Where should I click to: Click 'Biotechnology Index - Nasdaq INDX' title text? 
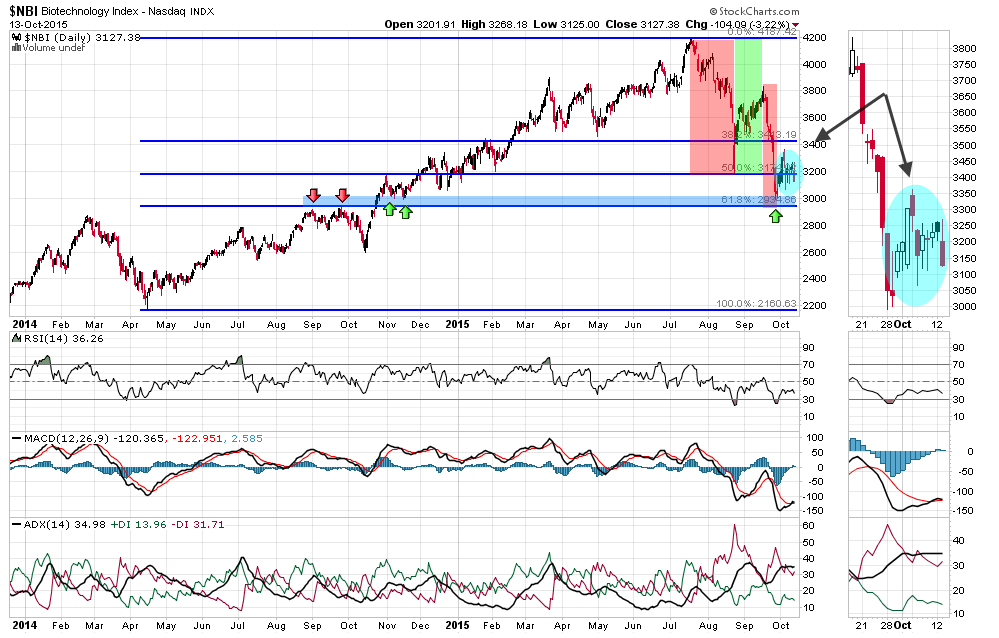coord(127,11)
